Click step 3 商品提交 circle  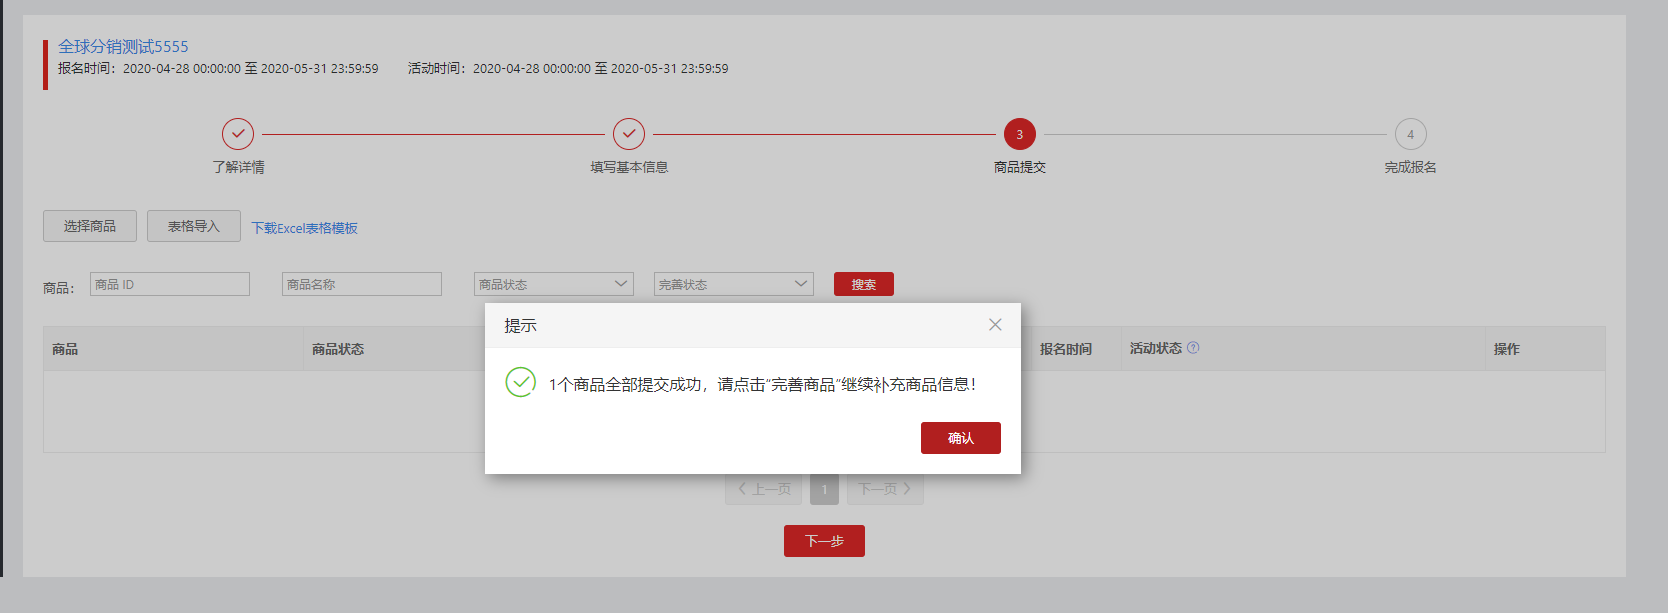pos(1019,134)
